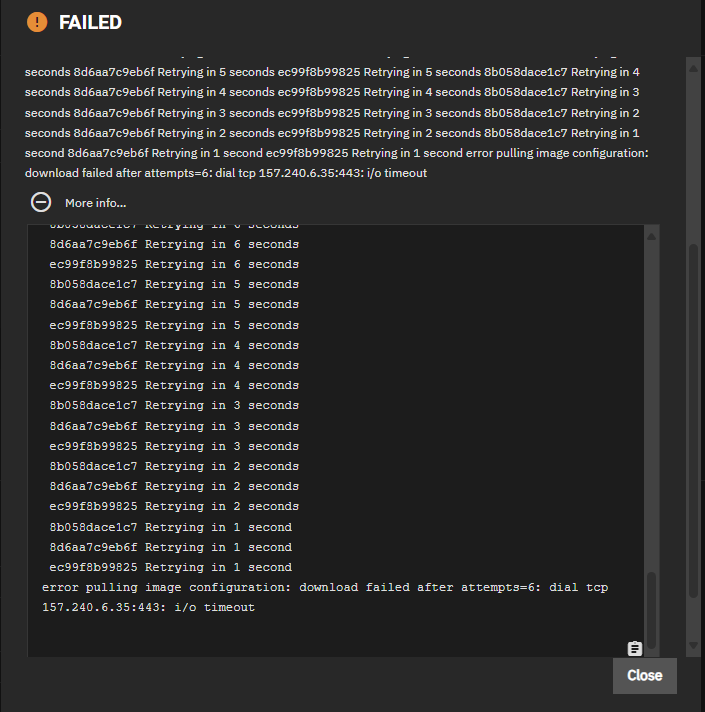This screenshot has height=712, width=705.
Task: Click the log panel's scroll-up arrow
Action: click(x=652, y=237)
